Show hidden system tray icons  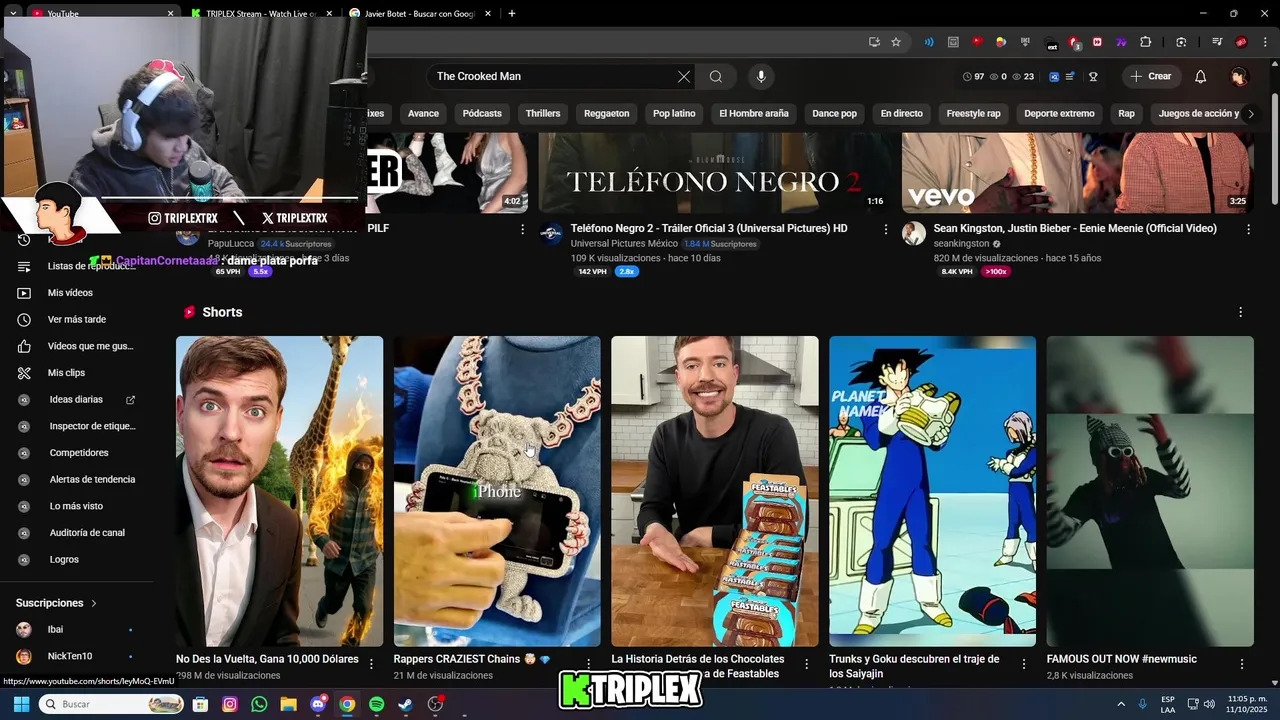[1121, 704]
